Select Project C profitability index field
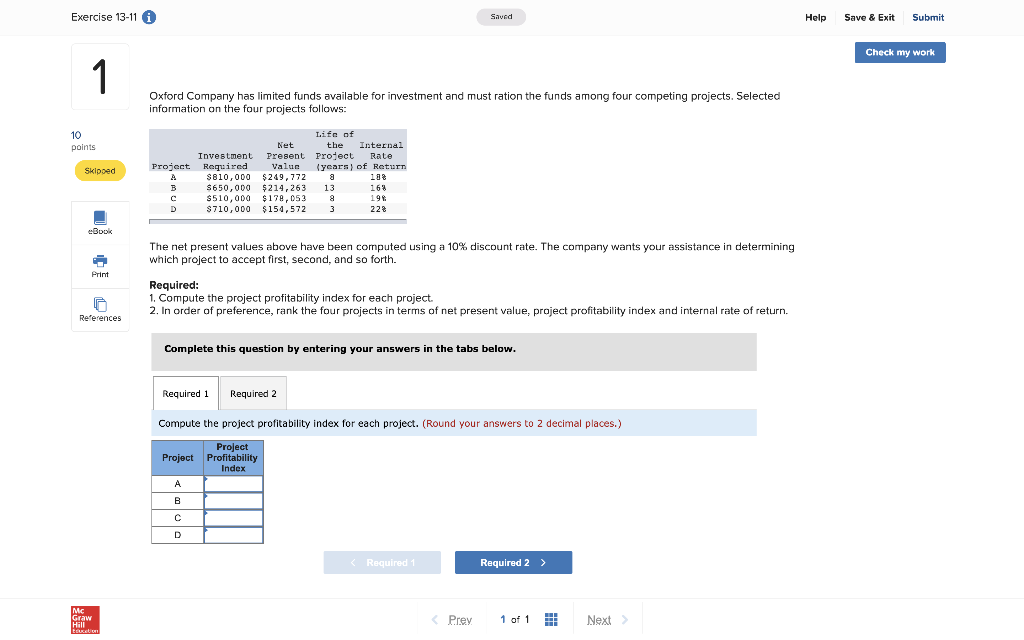This screenshot has width=1024, height=640. tap(233, 518)
